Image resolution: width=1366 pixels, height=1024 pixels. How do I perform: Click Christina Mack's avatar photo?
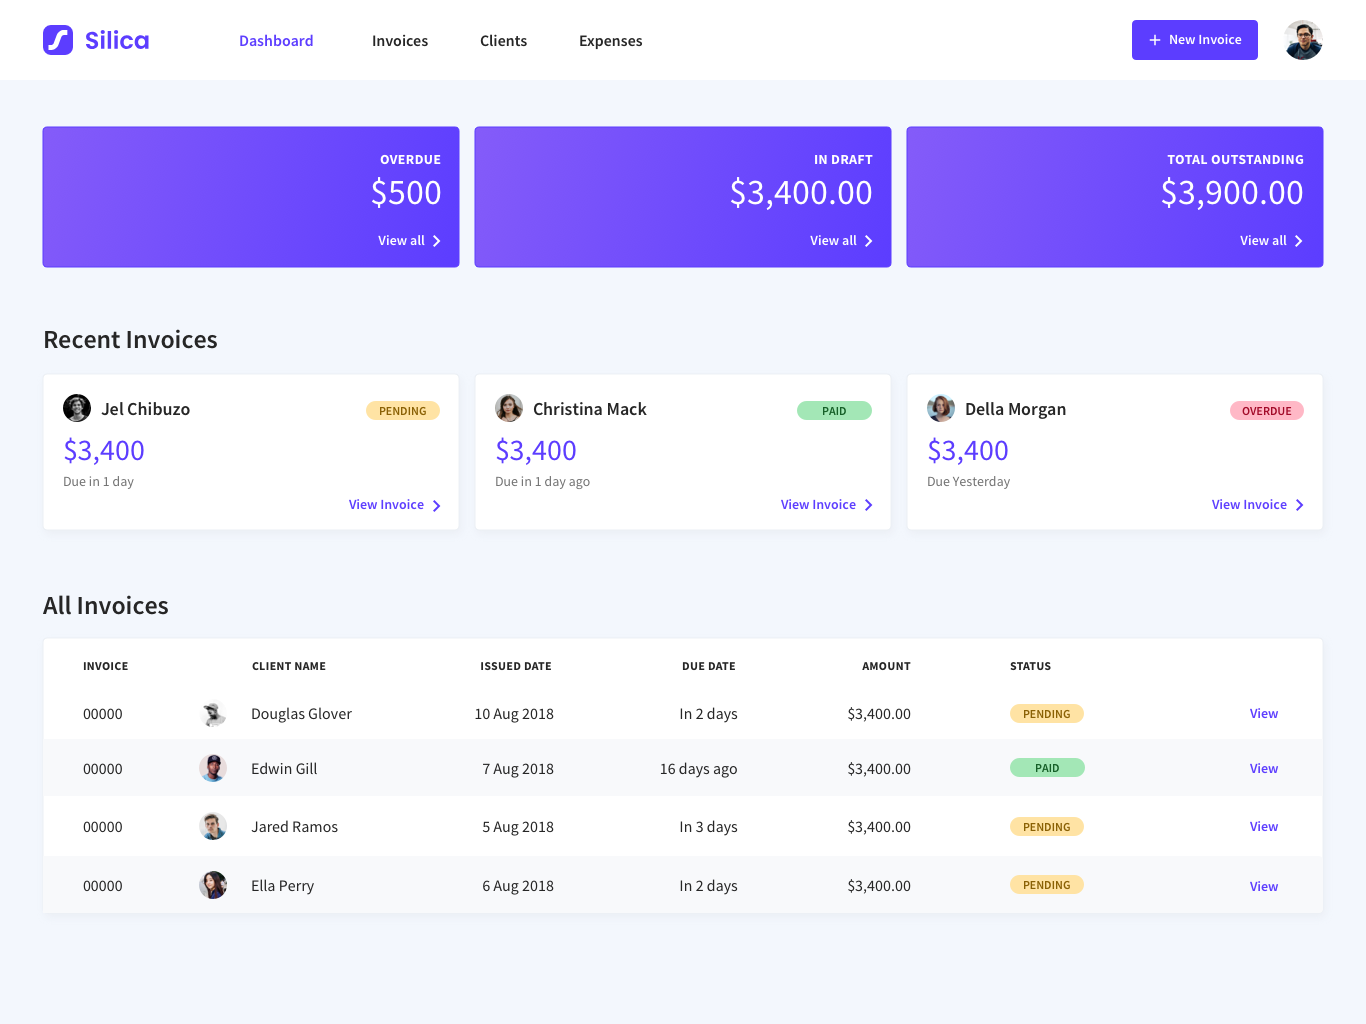coord(509,408)
